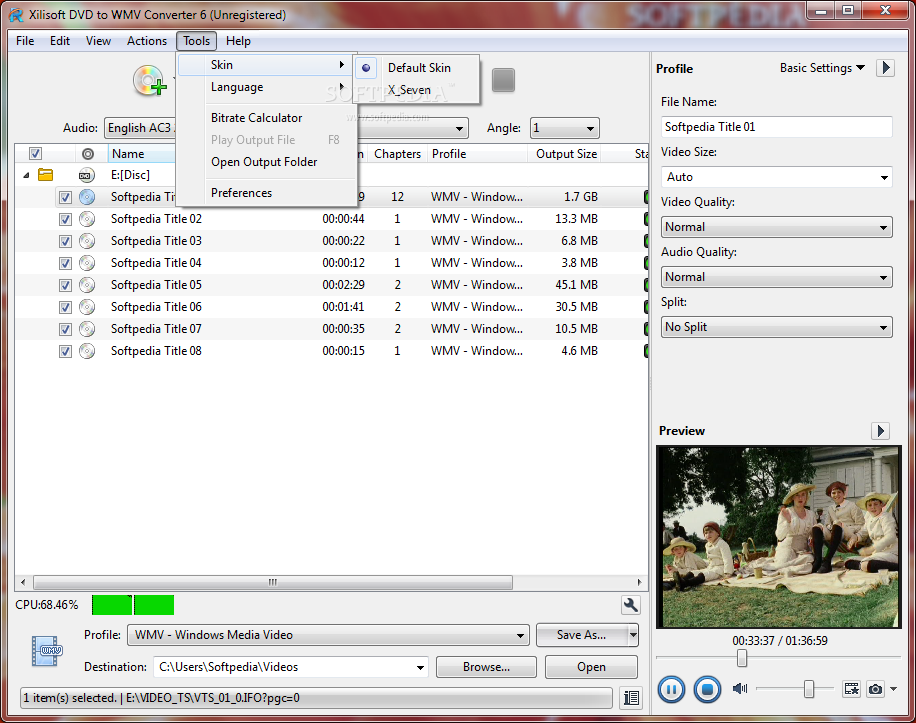Click the disc icon of Softpedia Title 02
916x723 pixels.
click(87, 219)
